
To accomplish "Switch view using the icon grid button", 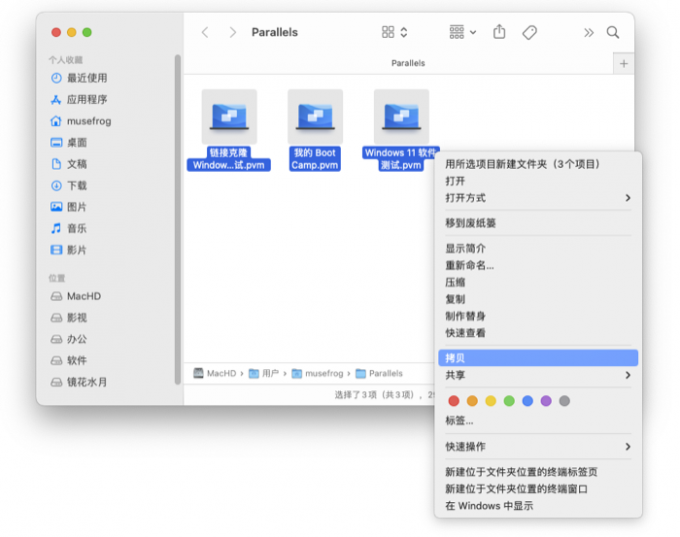I will [x=394, y=32].
